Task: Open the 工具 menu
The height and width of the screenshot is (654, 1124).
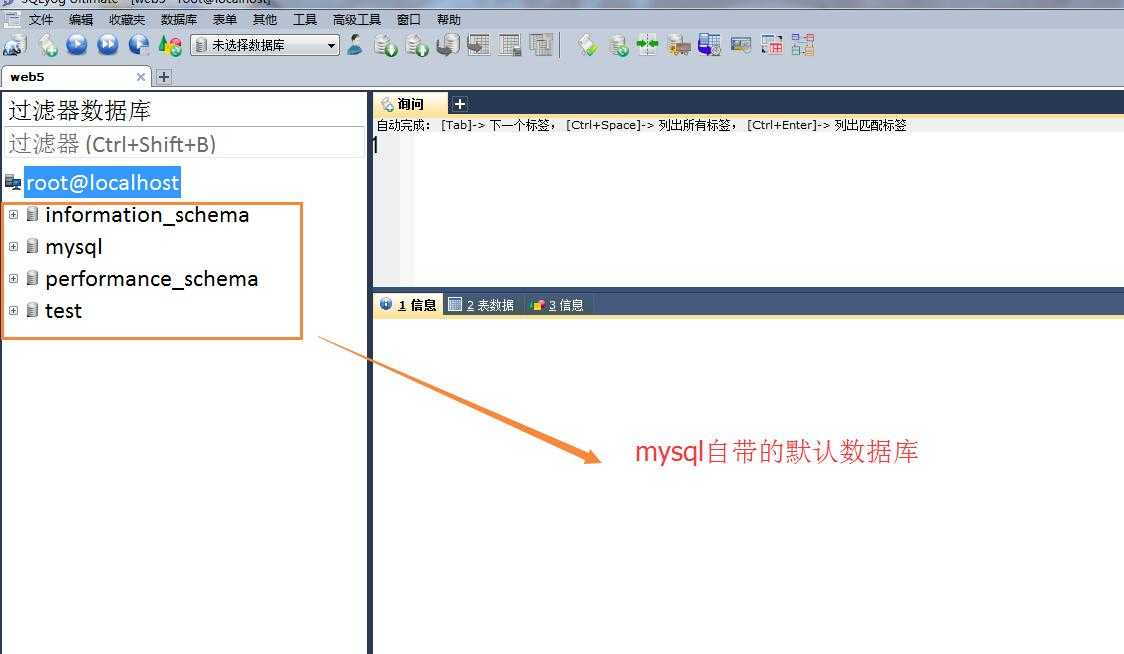Action: (x=305, y=19)
